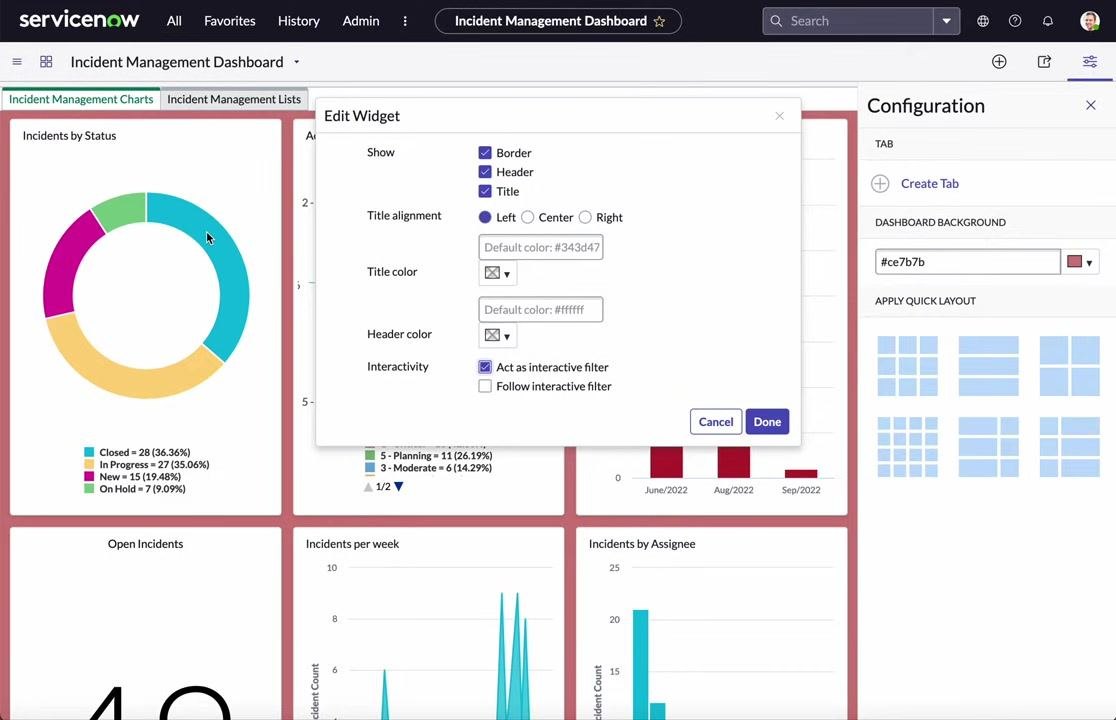Image resolution: width=1116 pixels, height=720 pixels.
Task: Go to next legend page triangle
Action: pos(399,487)
